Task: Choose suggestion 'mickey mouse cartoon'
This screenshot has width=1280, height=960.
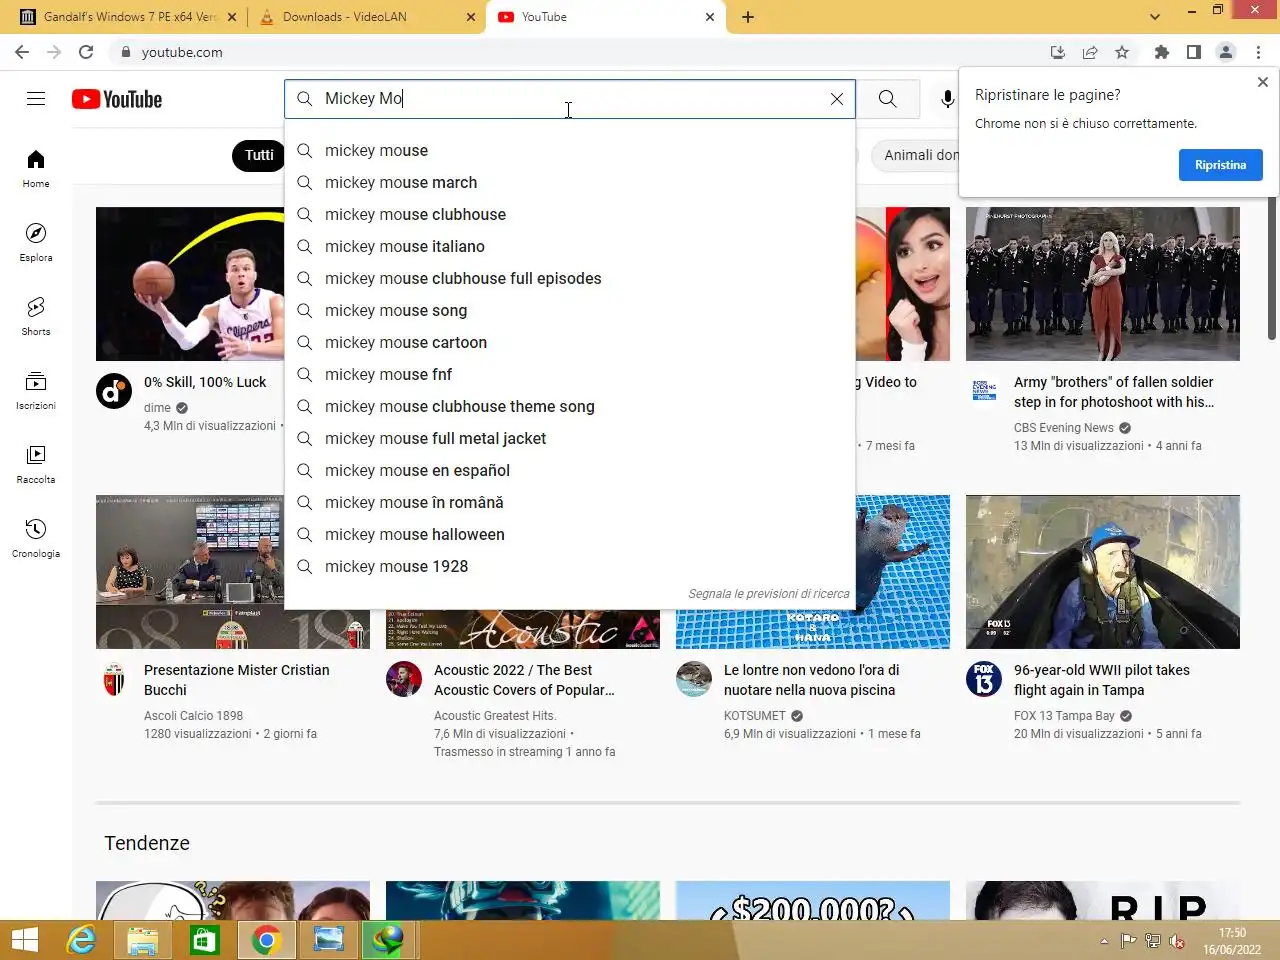Action: click(x=570, y=342)
